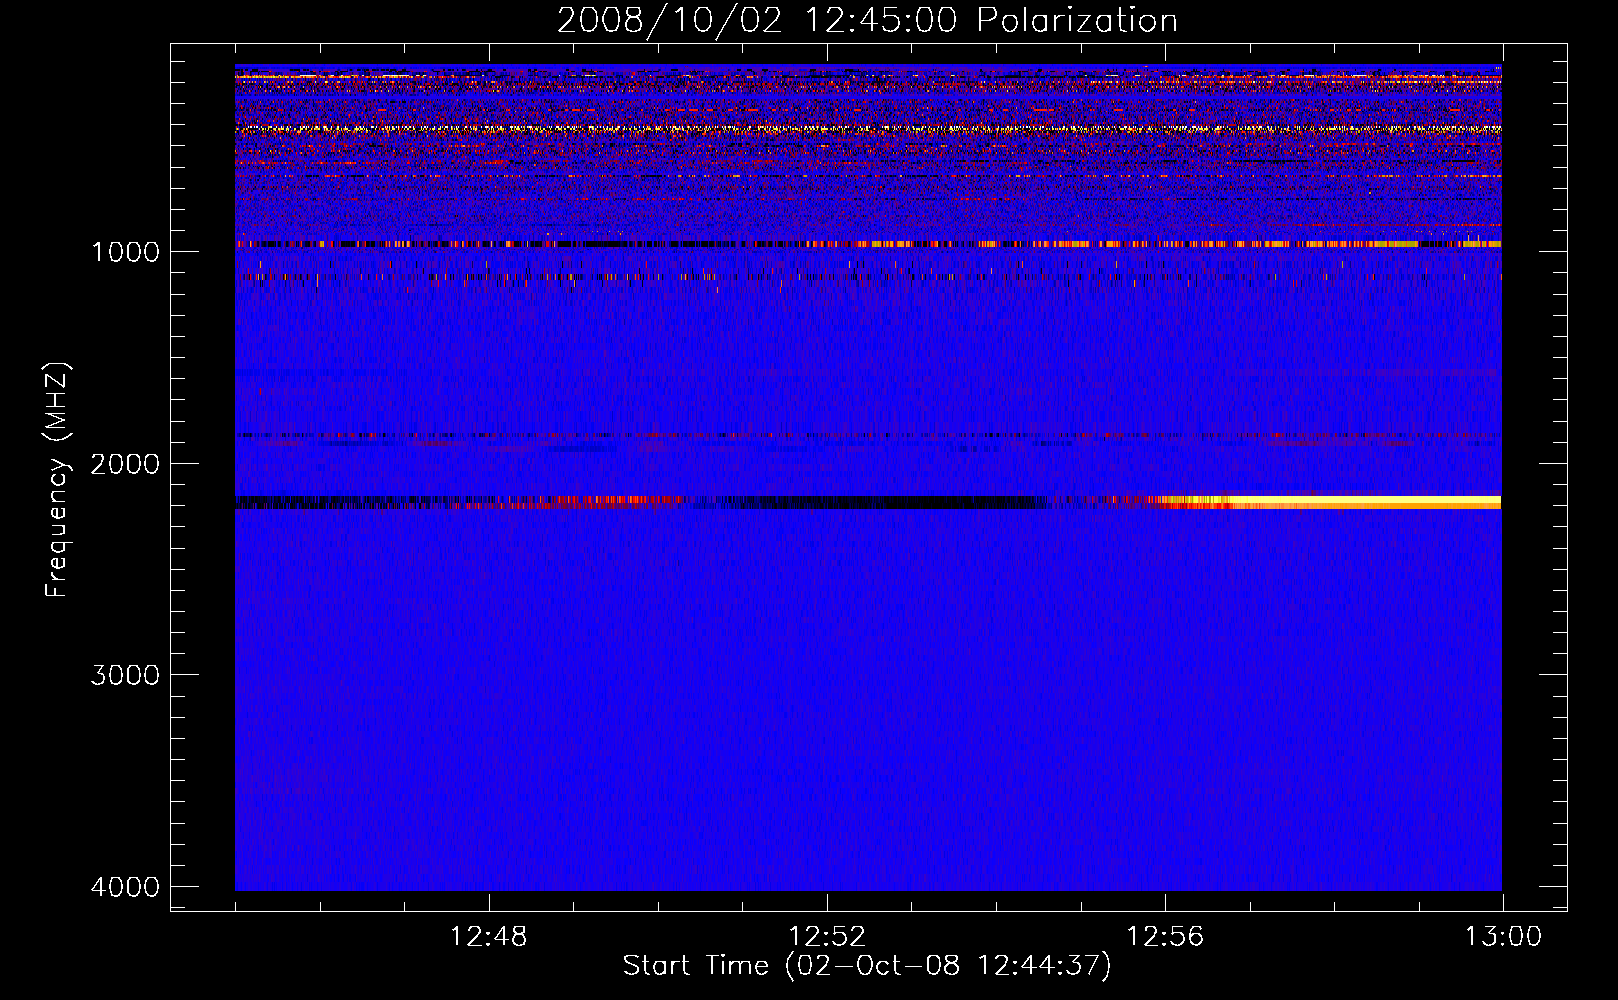
Task: Click the 'Start Time (02-Oct-08 12:44:37)' axis title
Action: tap(867, 966)
